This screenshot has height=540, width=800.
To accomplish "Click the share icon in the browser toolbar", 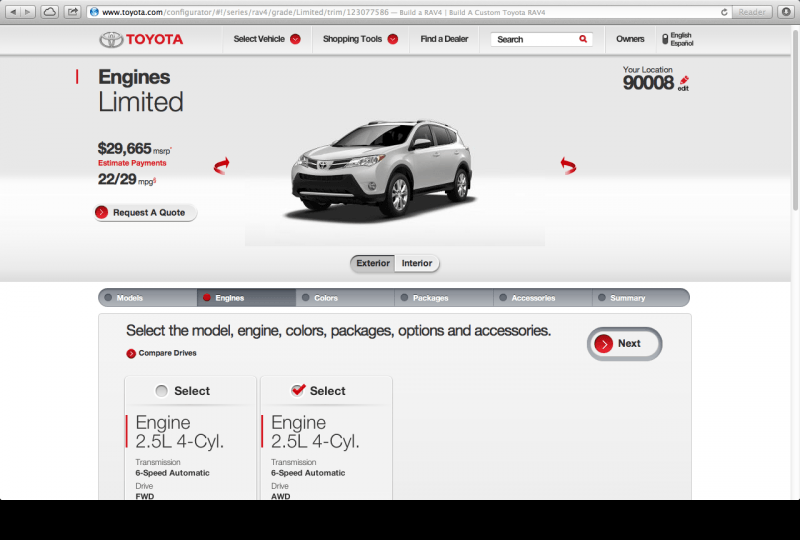I will (73, 12).
